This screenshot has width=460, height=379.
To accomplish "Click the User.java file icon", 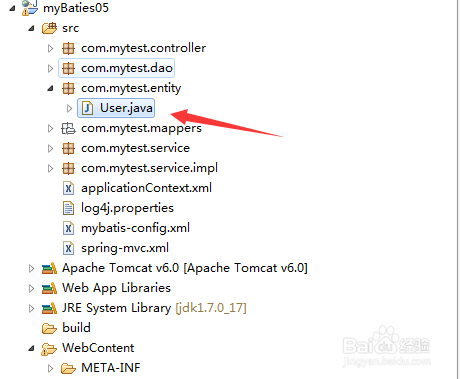I will [x=87, y=108].
